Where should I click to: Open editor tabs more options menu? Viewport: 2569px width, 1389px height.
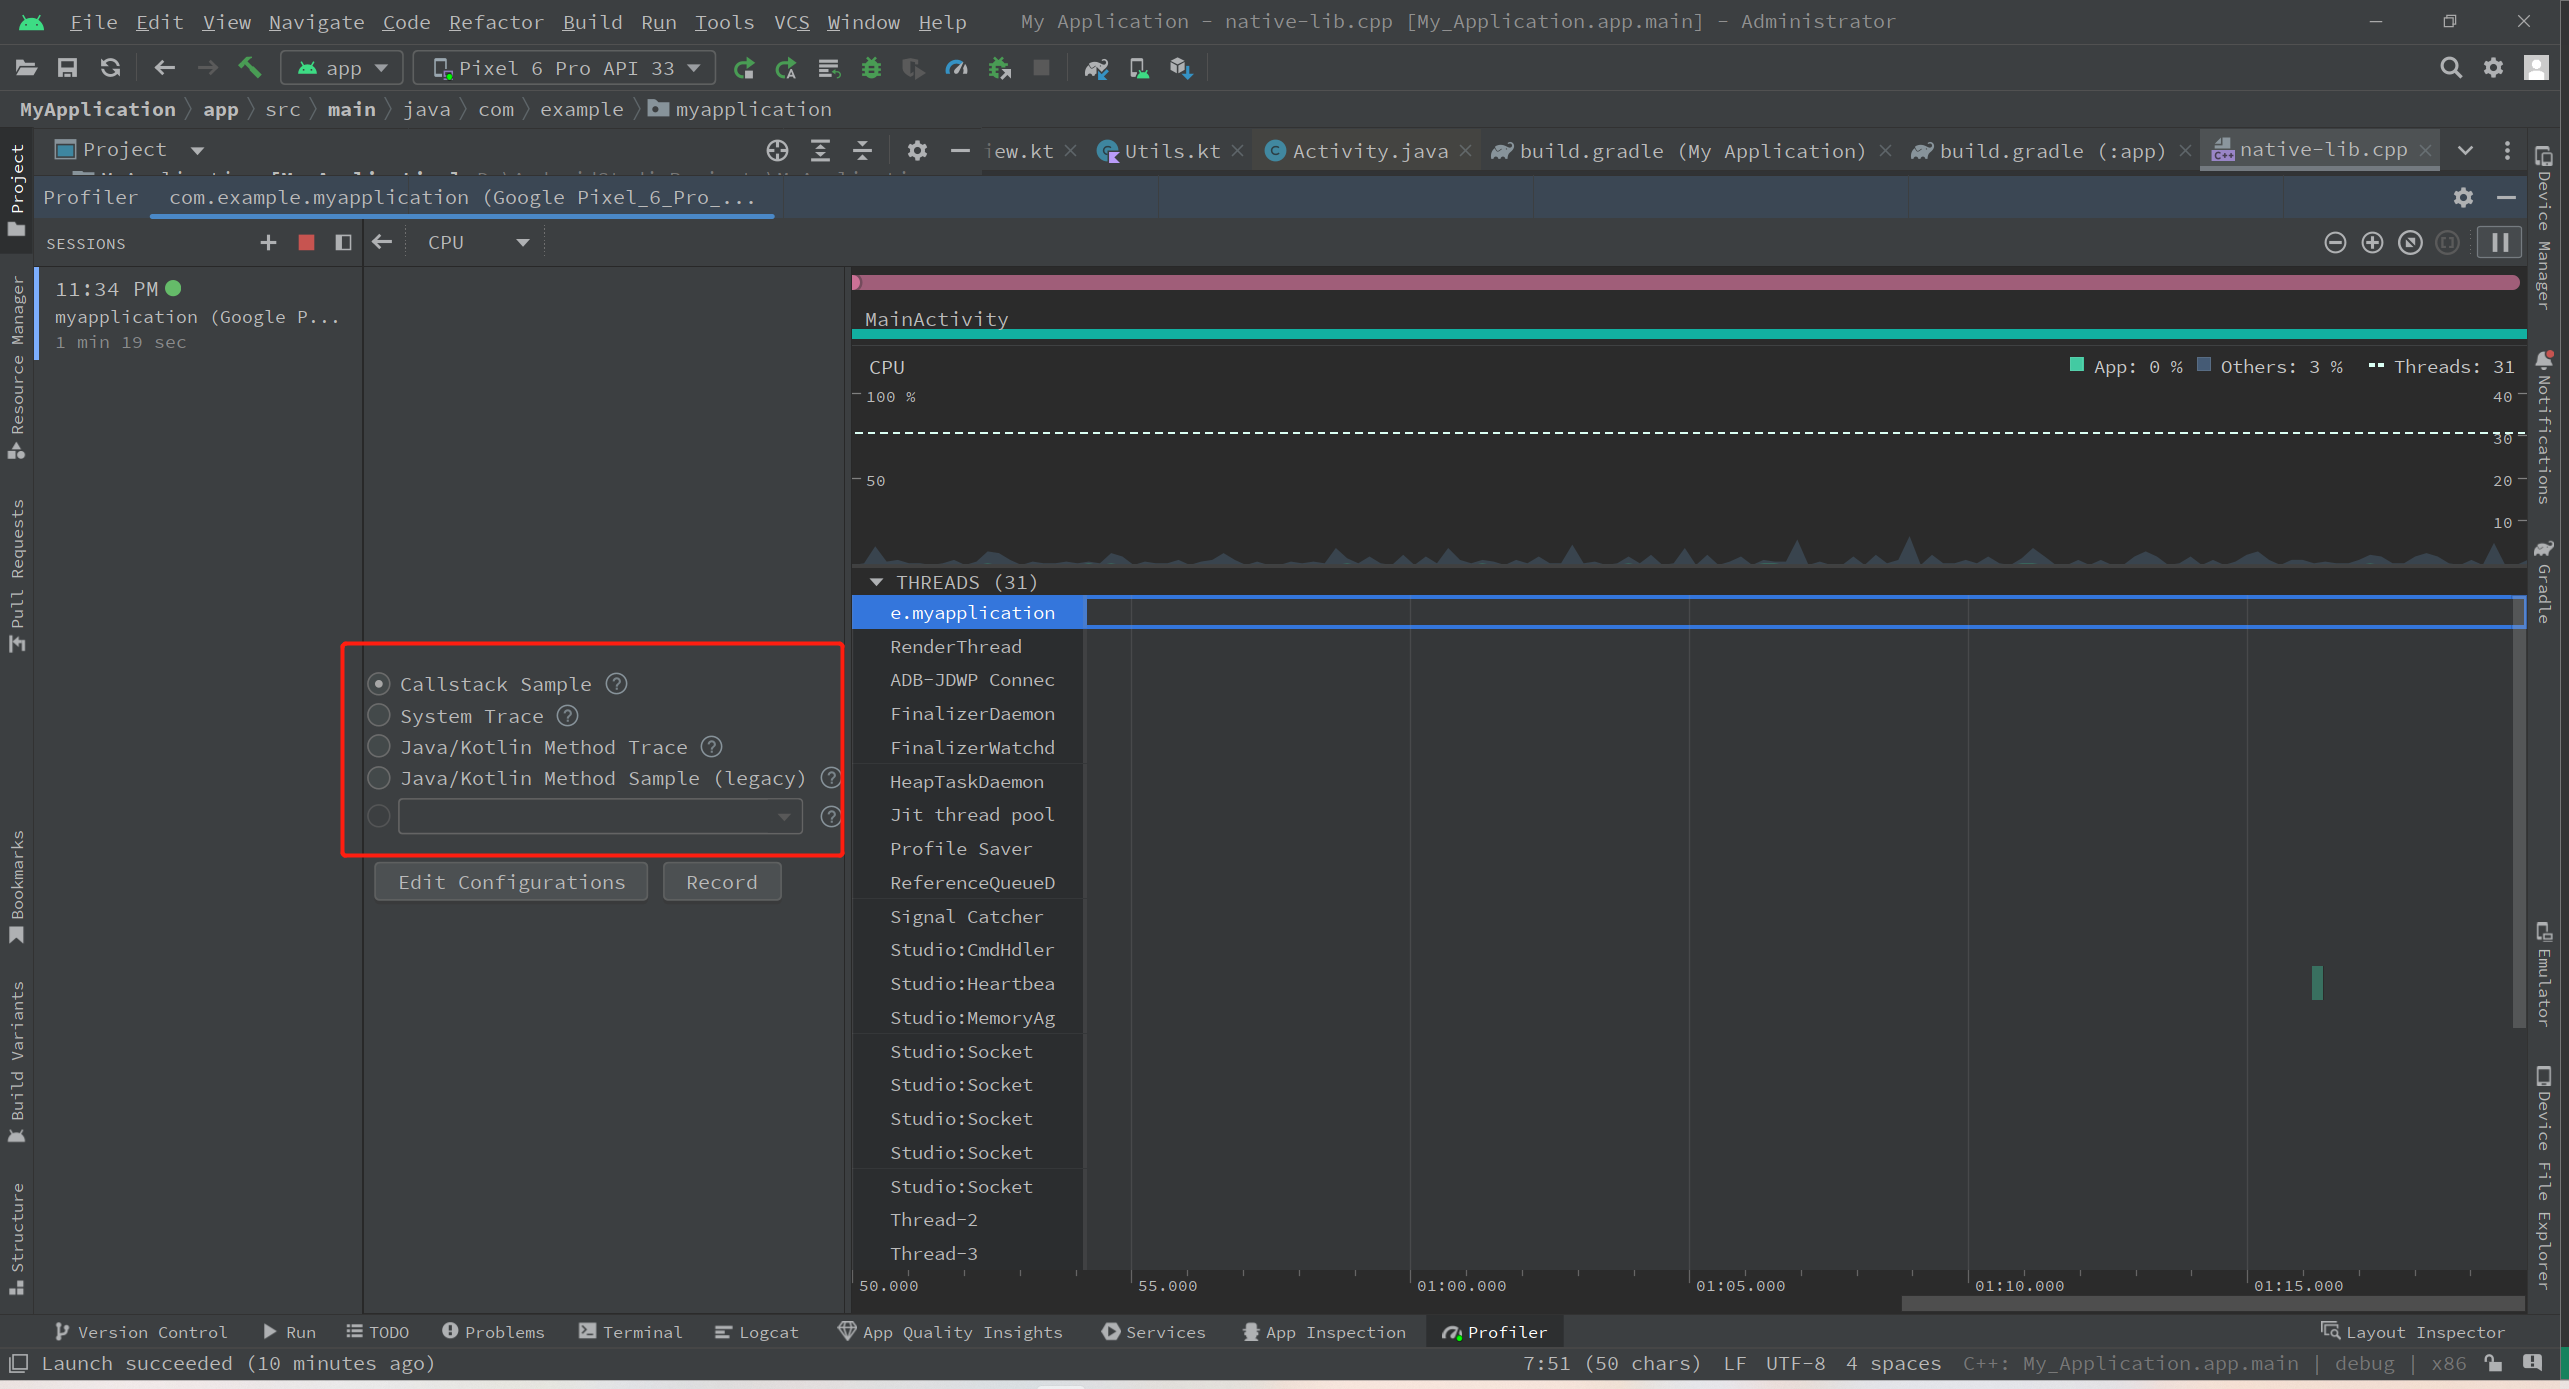pyautogui.click(x=2507, y=151)
